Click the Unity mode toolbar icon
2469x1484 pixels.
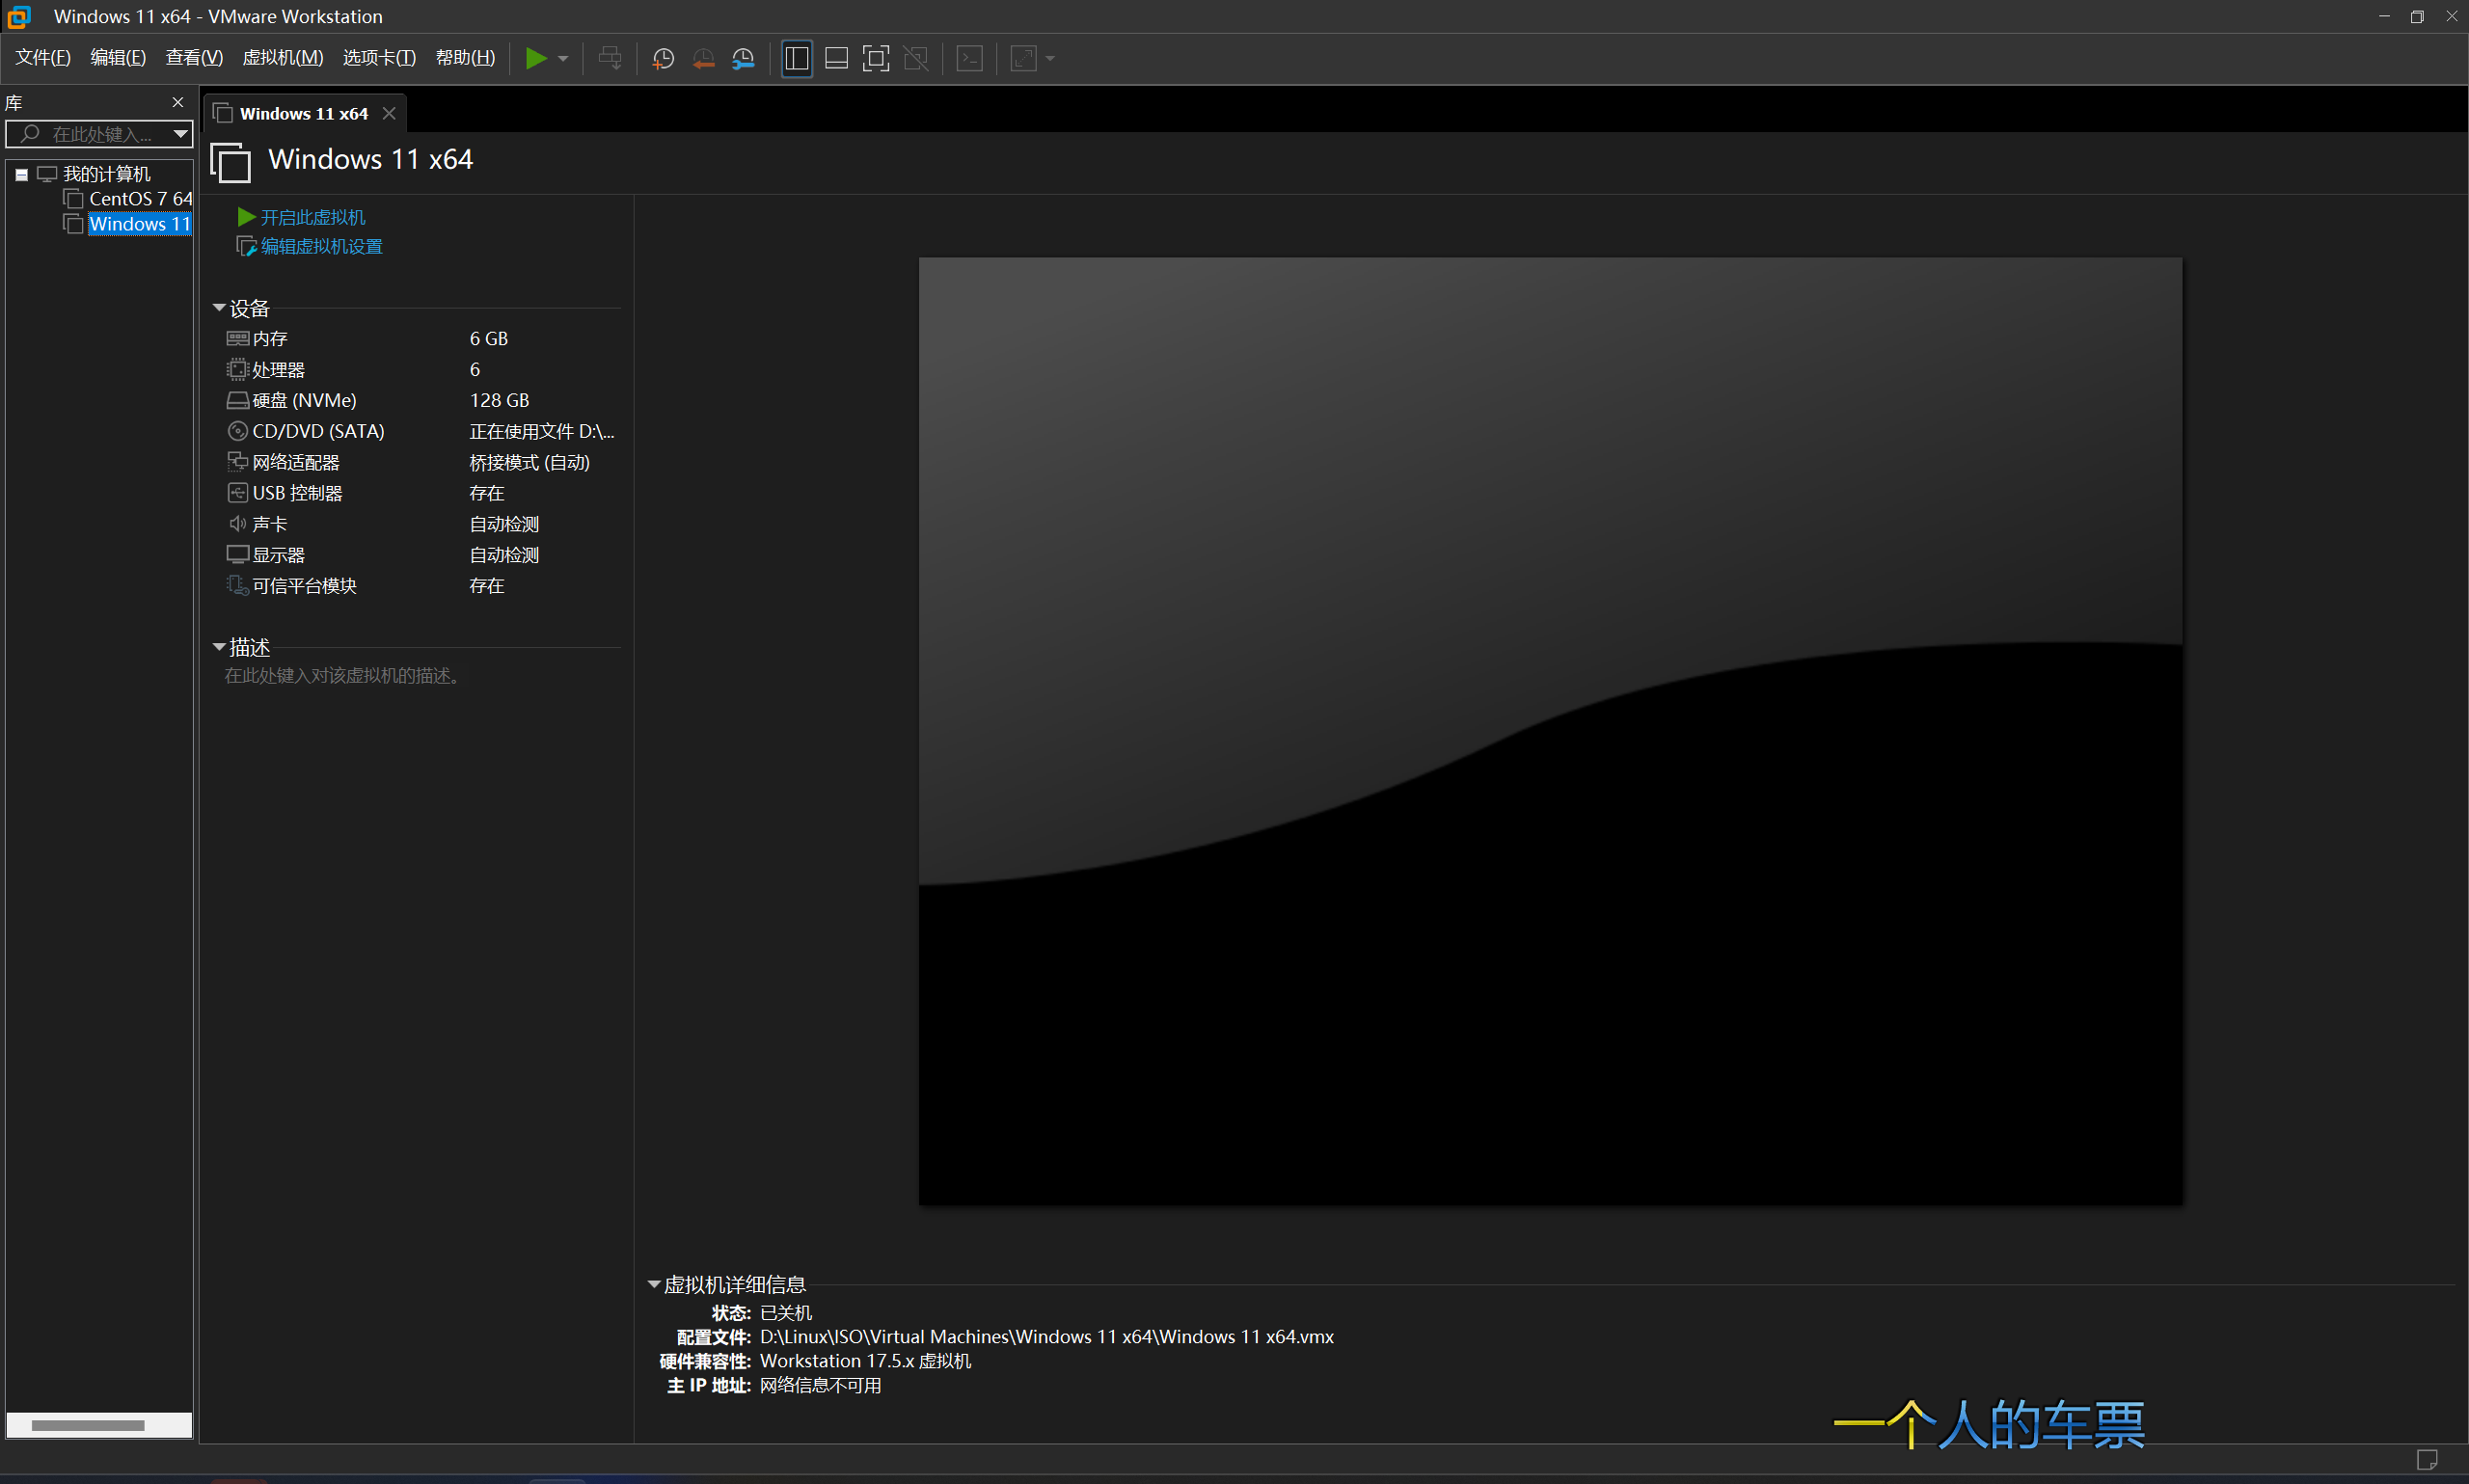(916, 58)
